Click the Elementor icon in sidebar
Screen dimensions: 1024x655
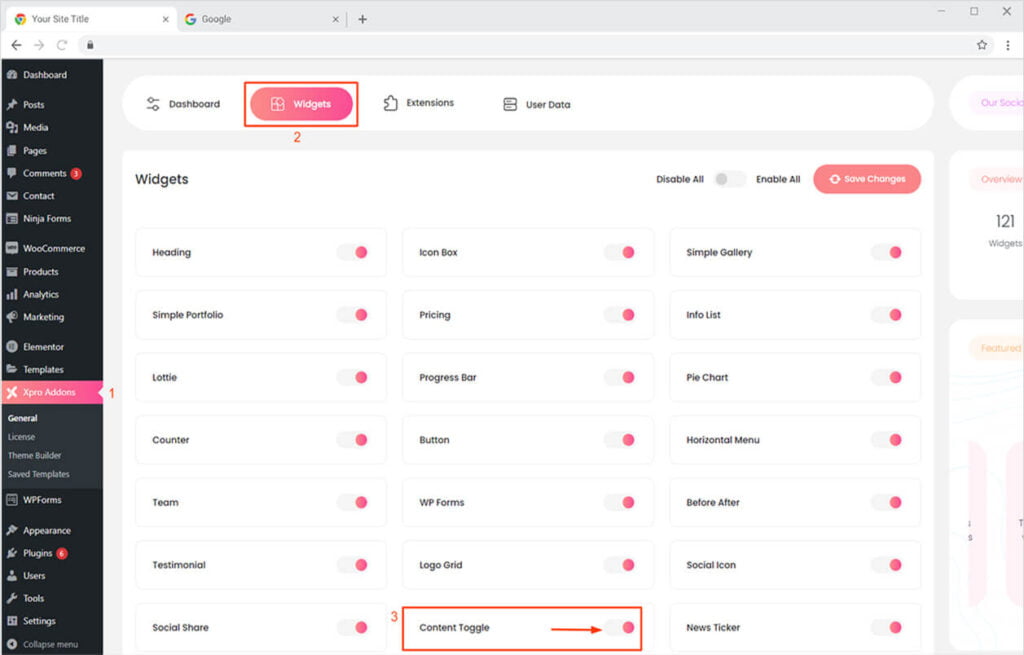pyautogui.click(x=12, y=347)
